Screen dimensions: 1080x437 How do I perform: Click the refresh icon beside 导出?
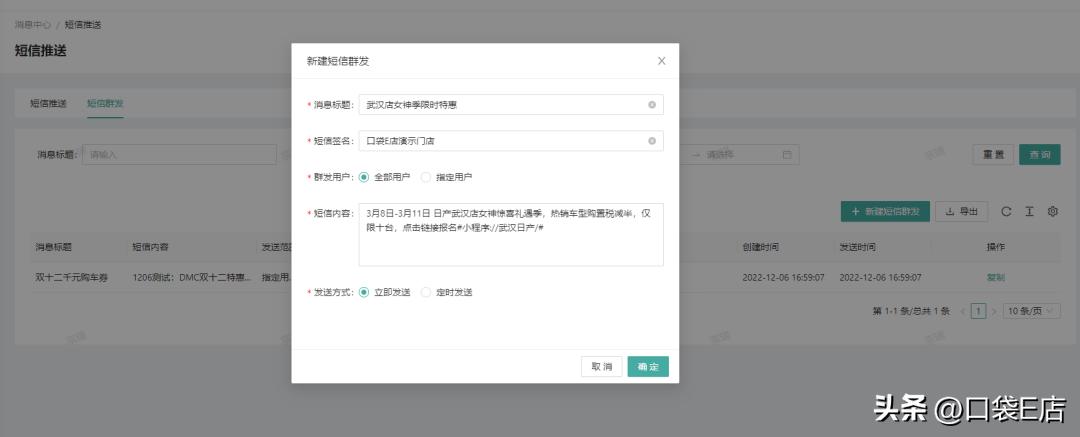[x=1006, y=212]
